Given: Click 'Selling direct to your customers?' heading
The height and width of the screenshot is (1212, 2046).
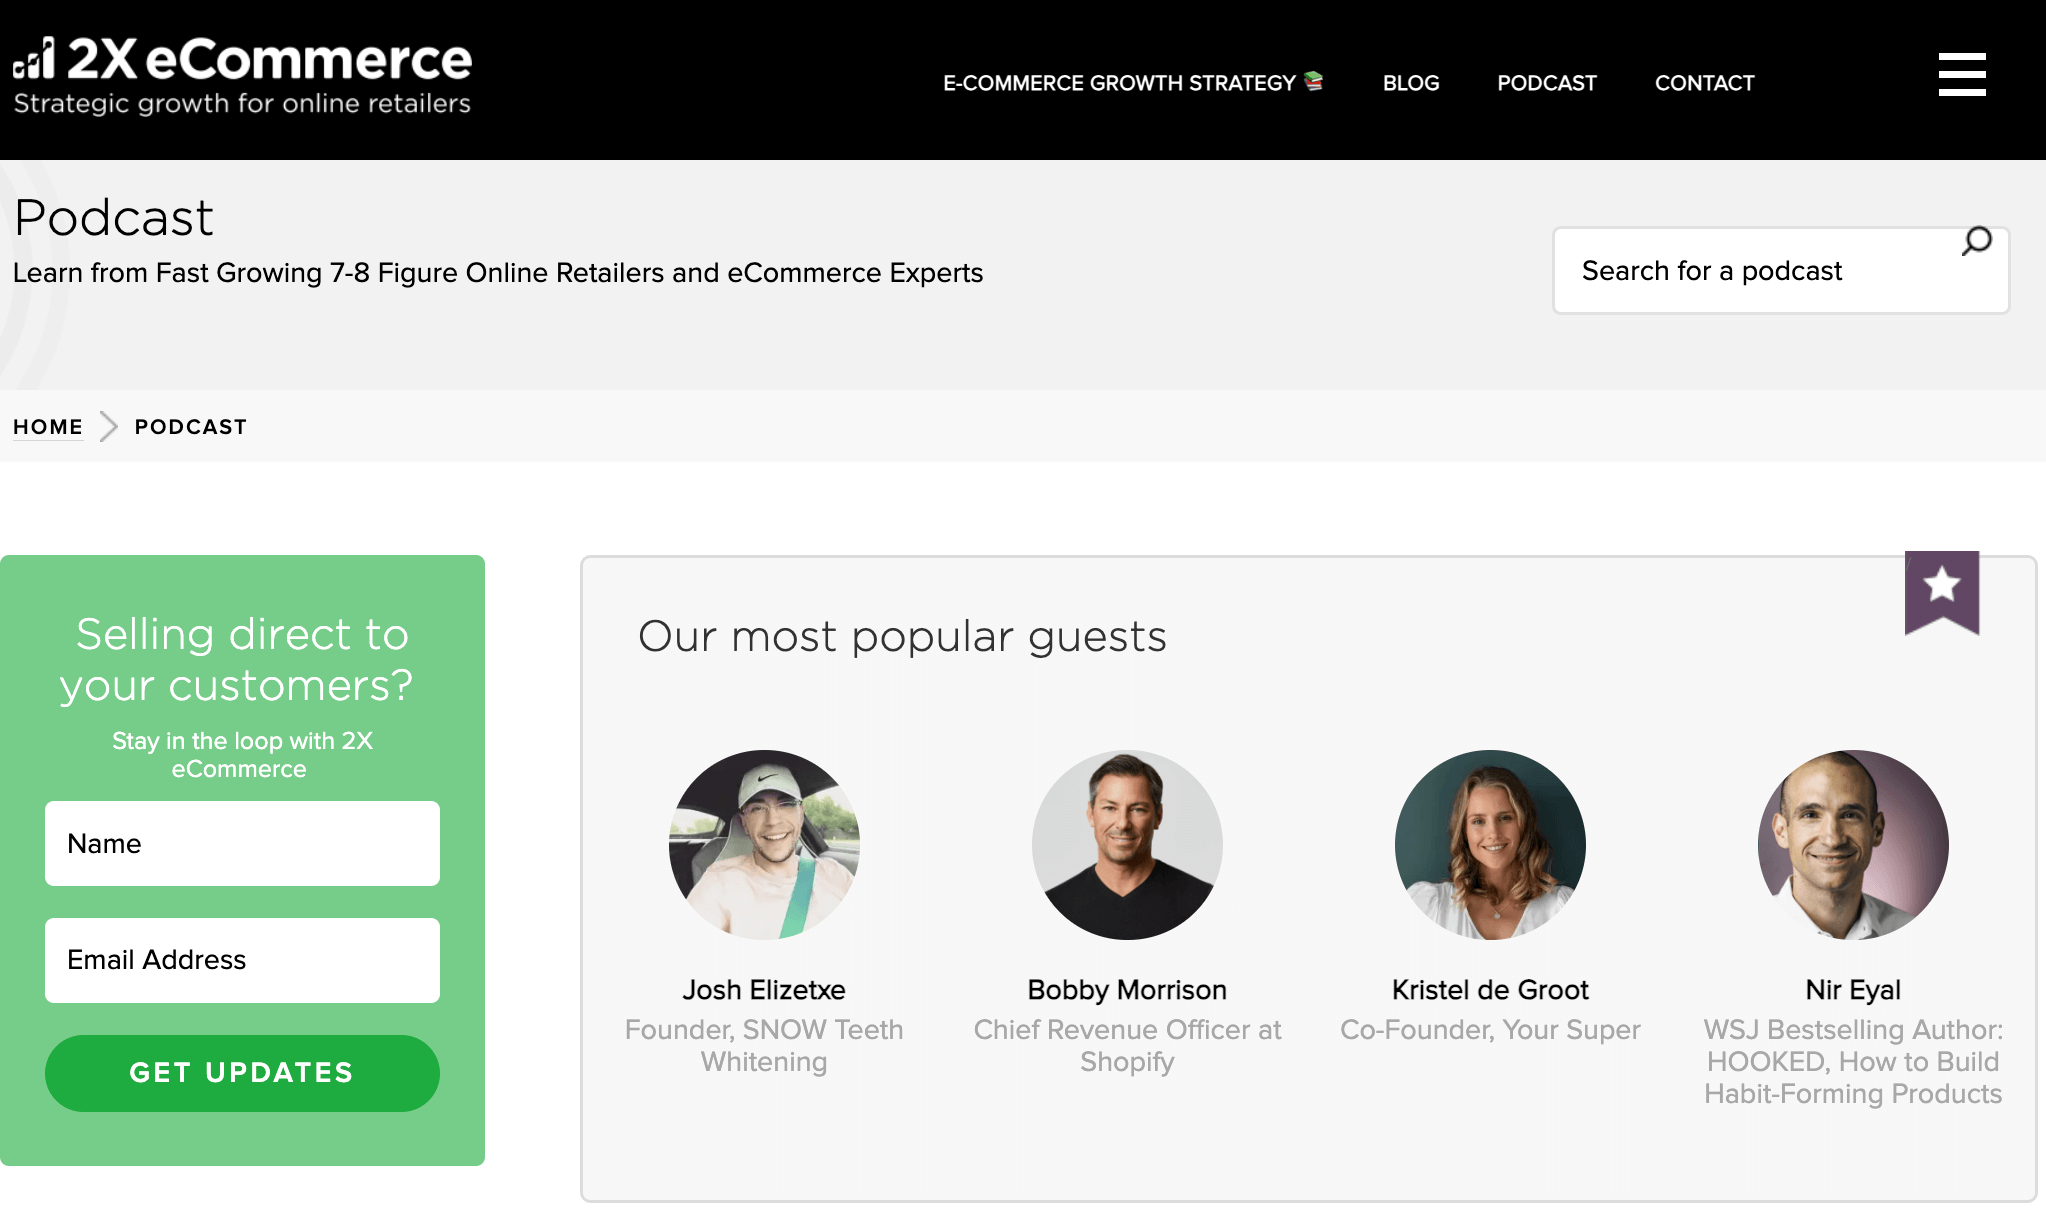Looking at the screenshot, I should pos(236,660).
